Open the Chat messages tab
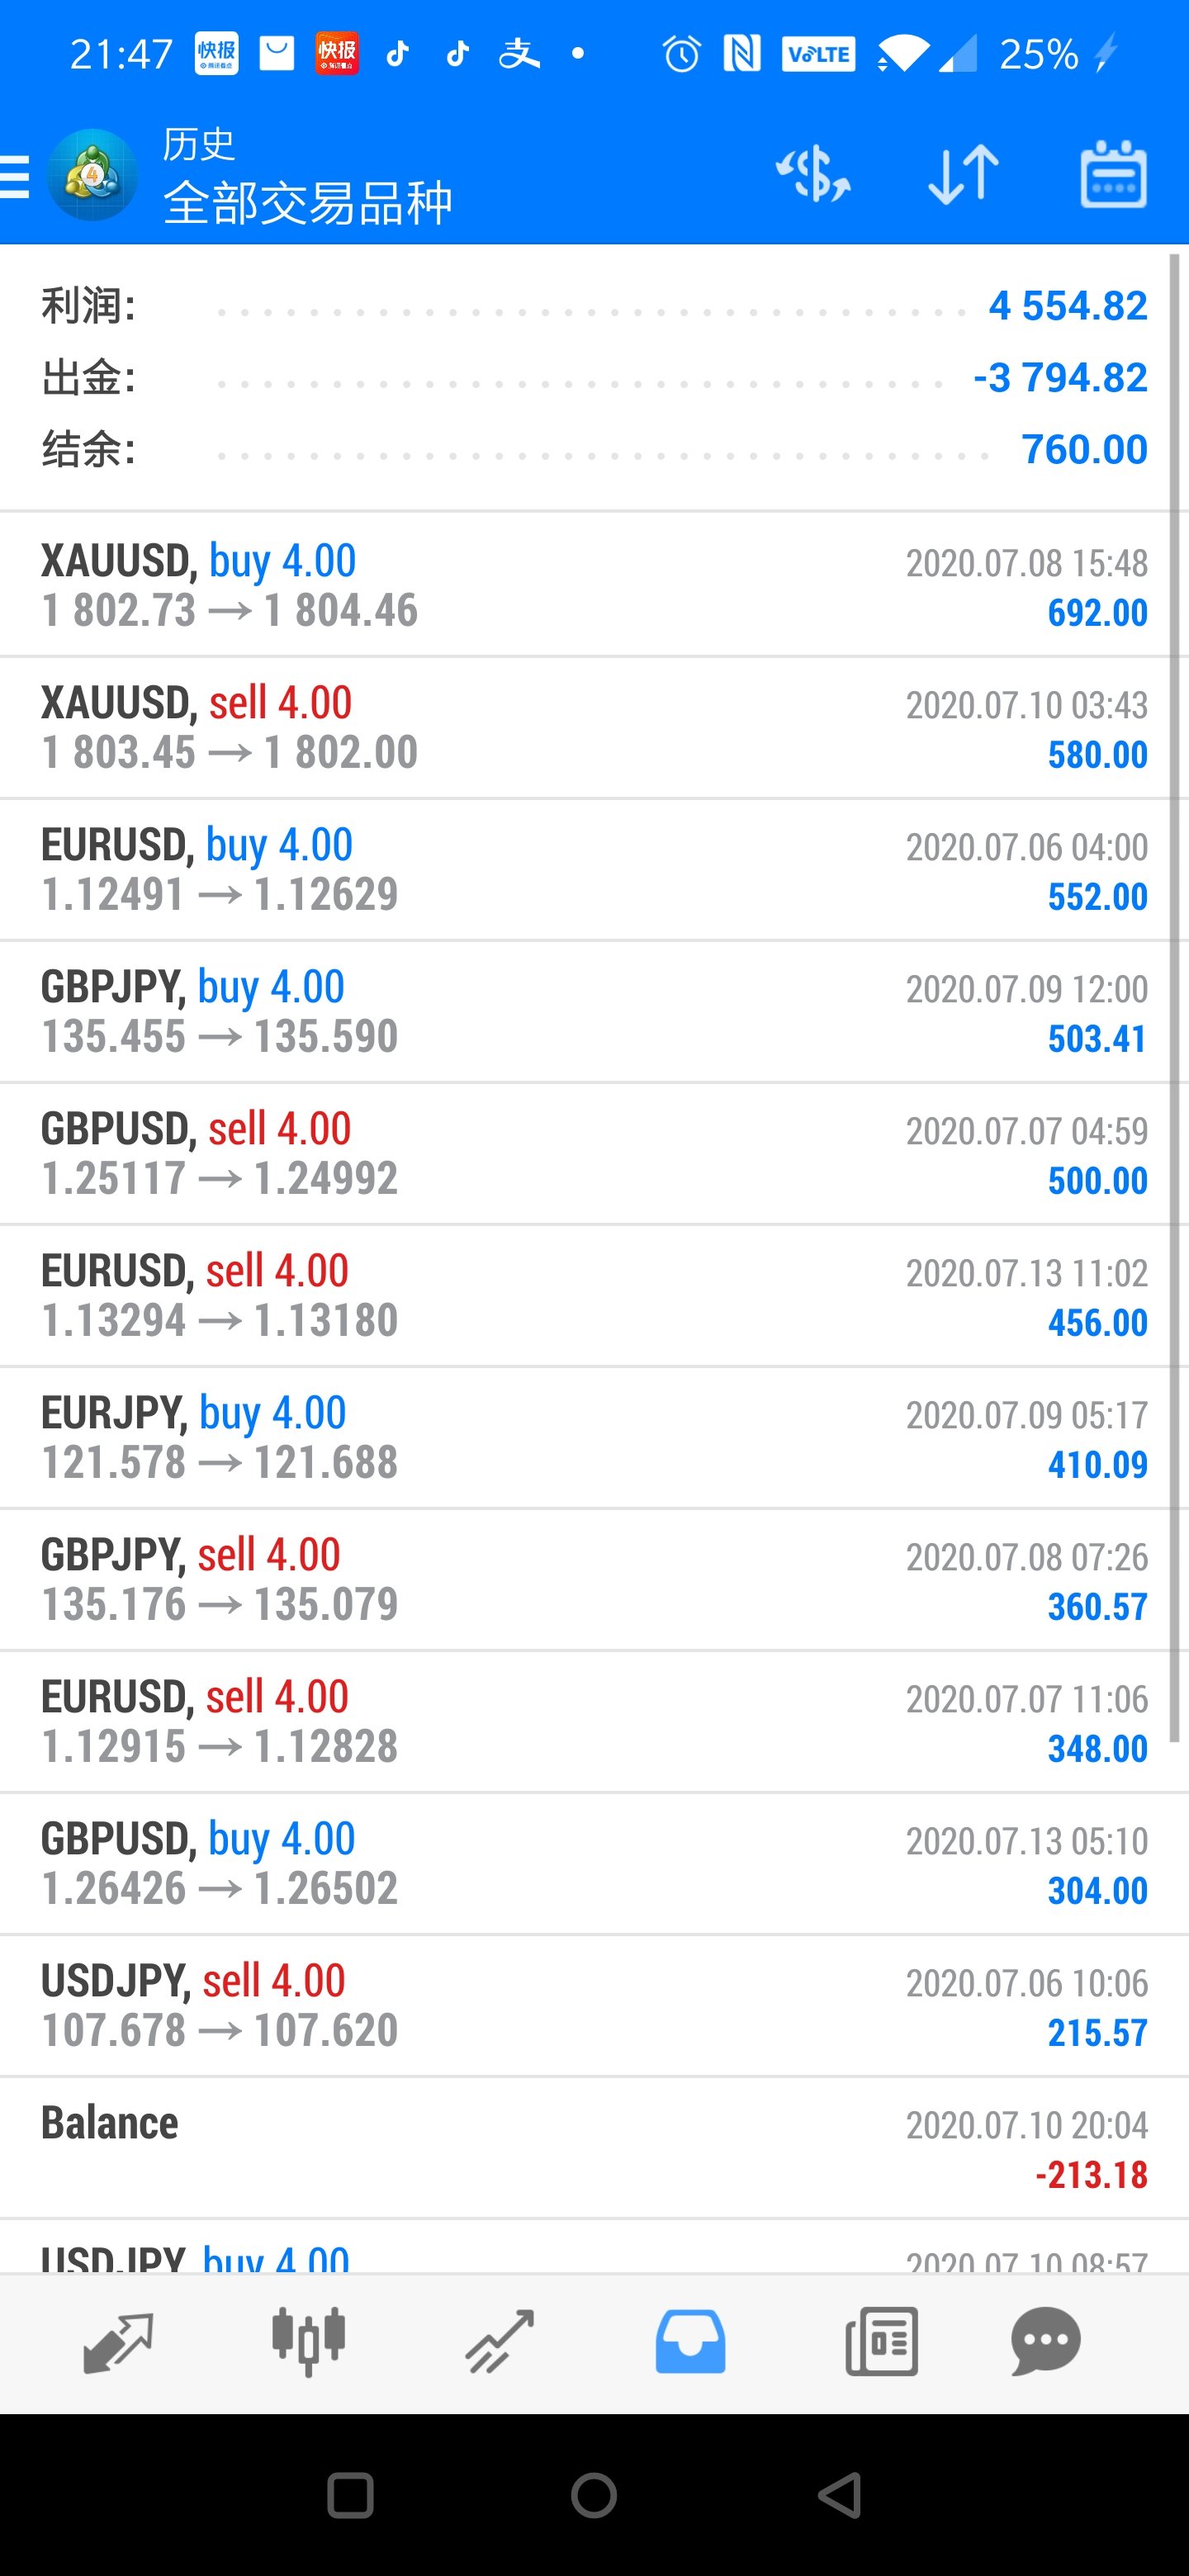Screen dimensions: 1189x2576 pos(1045,2341)
